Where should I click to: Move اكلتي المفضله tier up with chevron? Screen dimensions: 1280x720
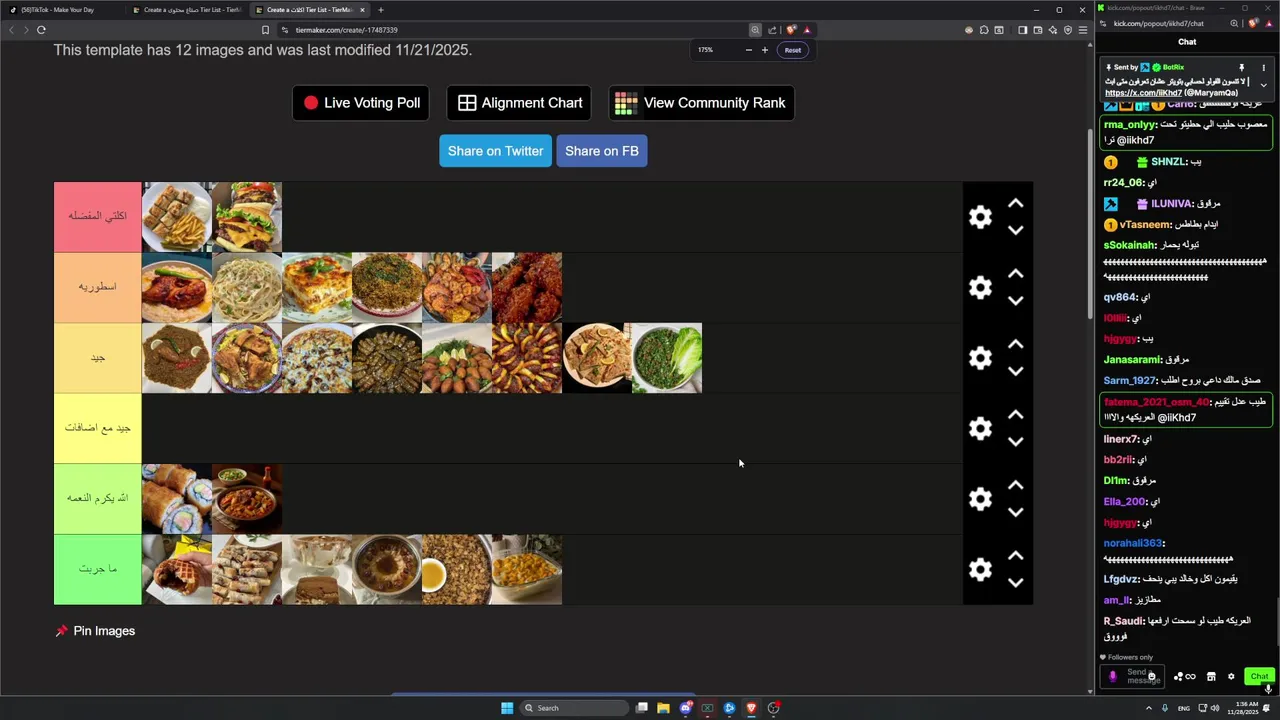[1015, 203]
